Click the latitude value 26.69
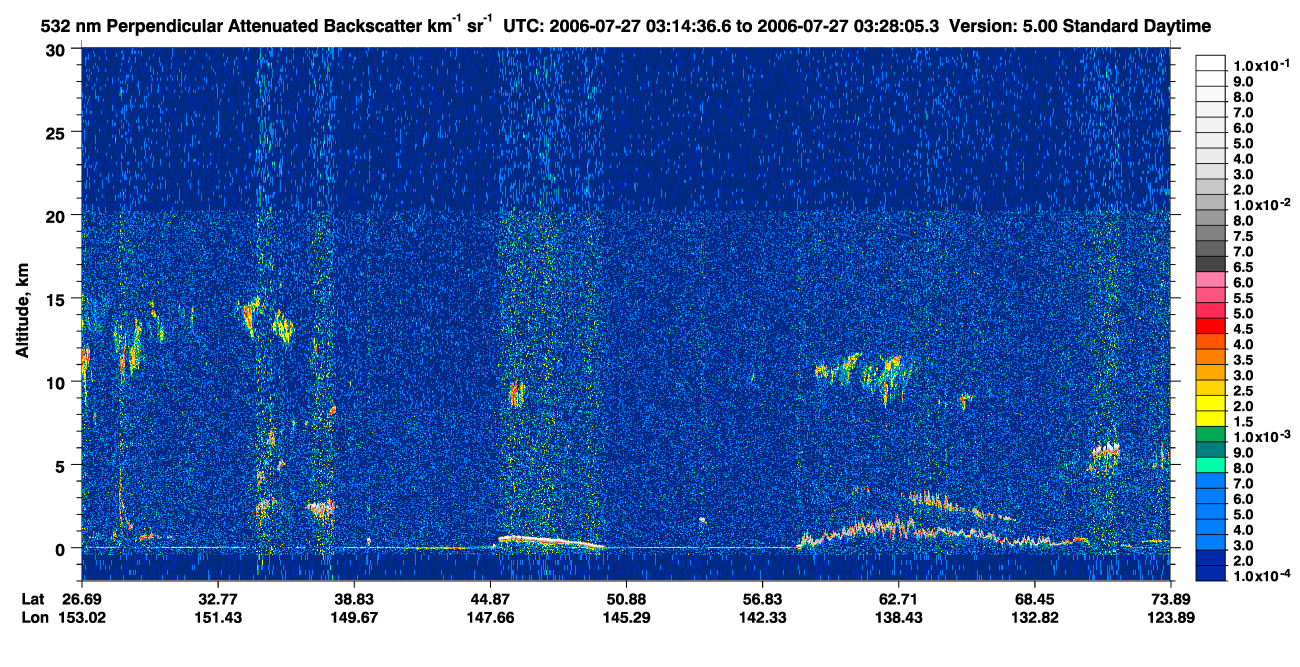 click(x=82, y=598)
